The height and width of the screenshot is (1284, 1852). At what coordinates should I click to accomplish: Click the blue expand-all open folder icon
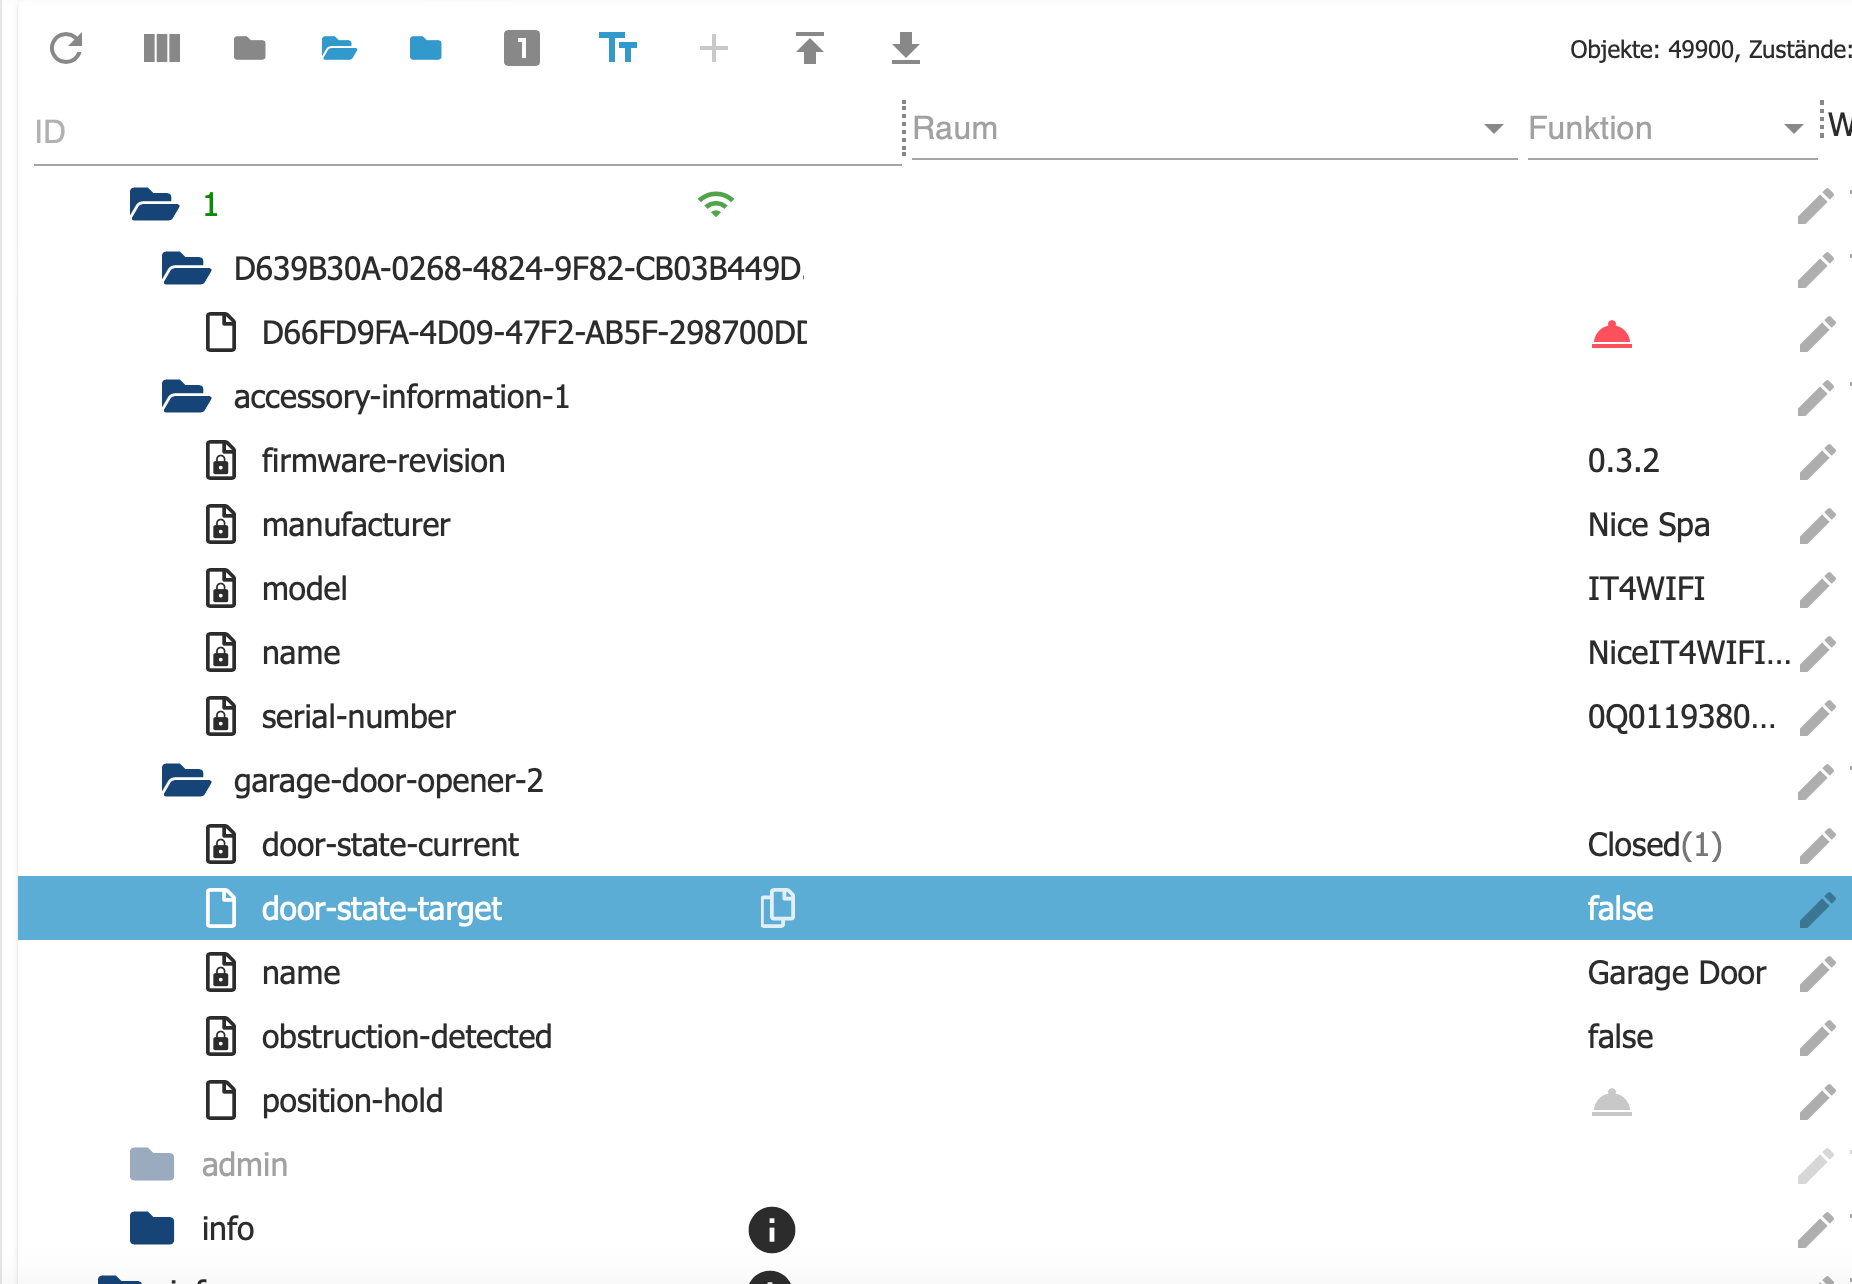(x=339, y=48)
